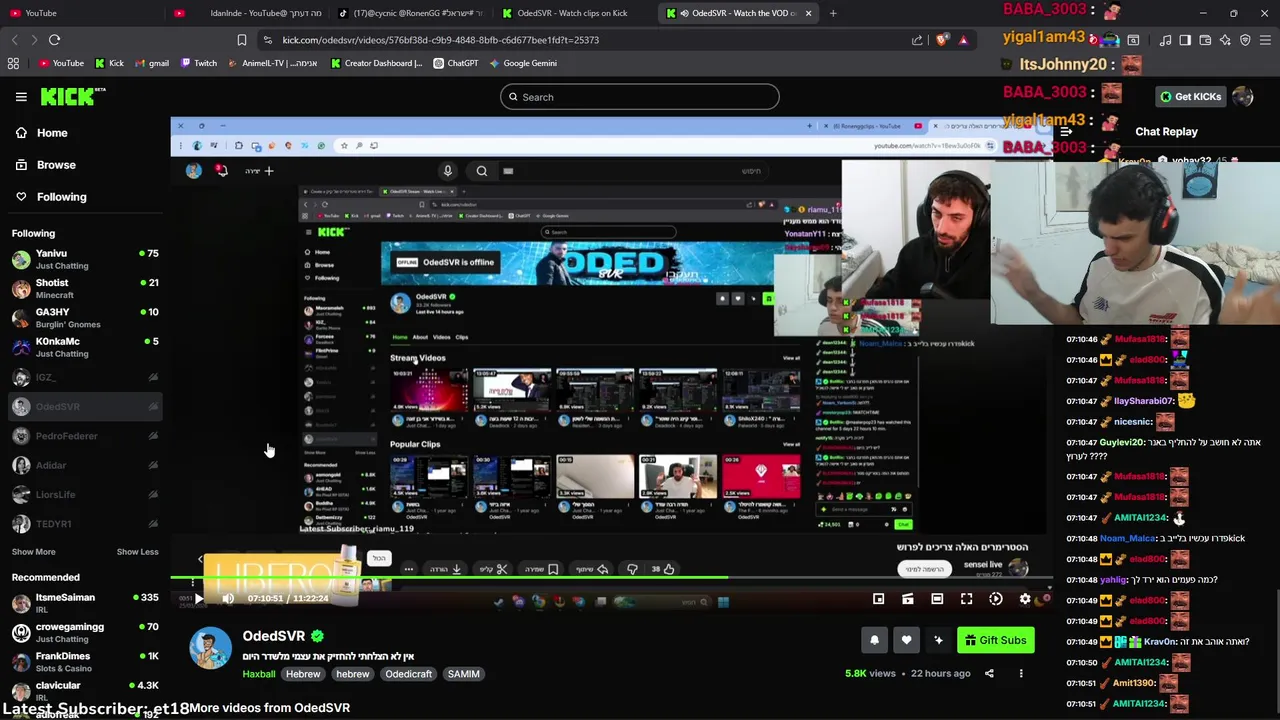Open the music note media control icon
Image resolution: width=1280 pixels, height=720 pixels.
pyautogui.click(x=1165, y=40)
